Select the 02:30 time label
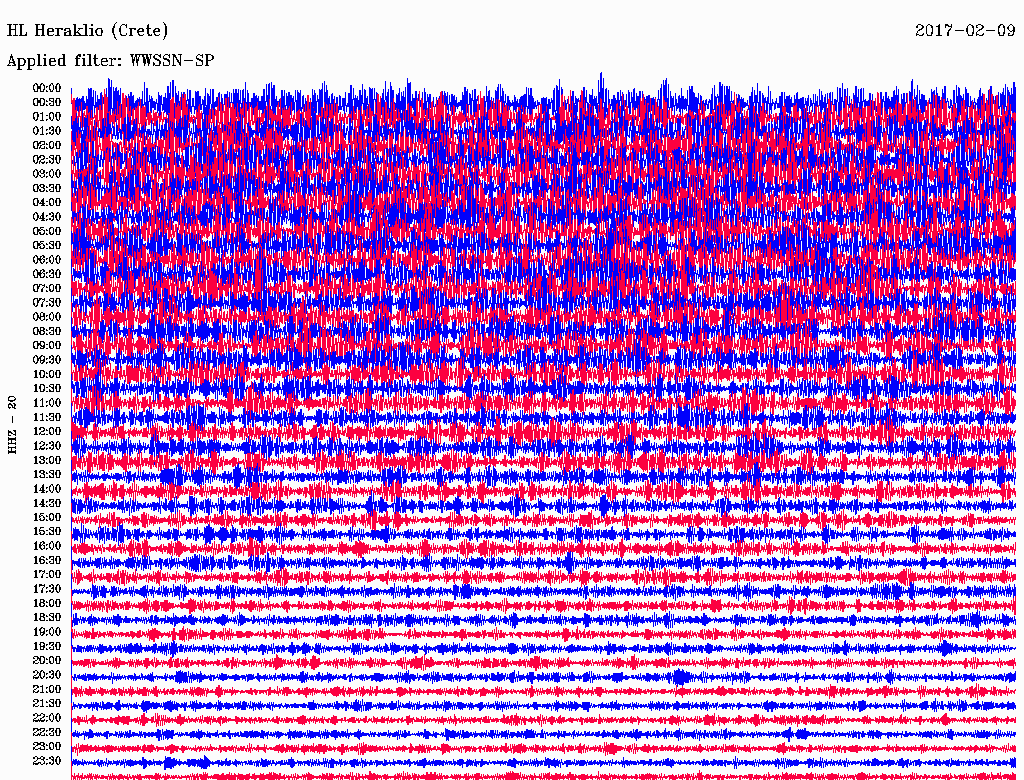Screen dimensions: 1024x780 [x=47, y=159]
